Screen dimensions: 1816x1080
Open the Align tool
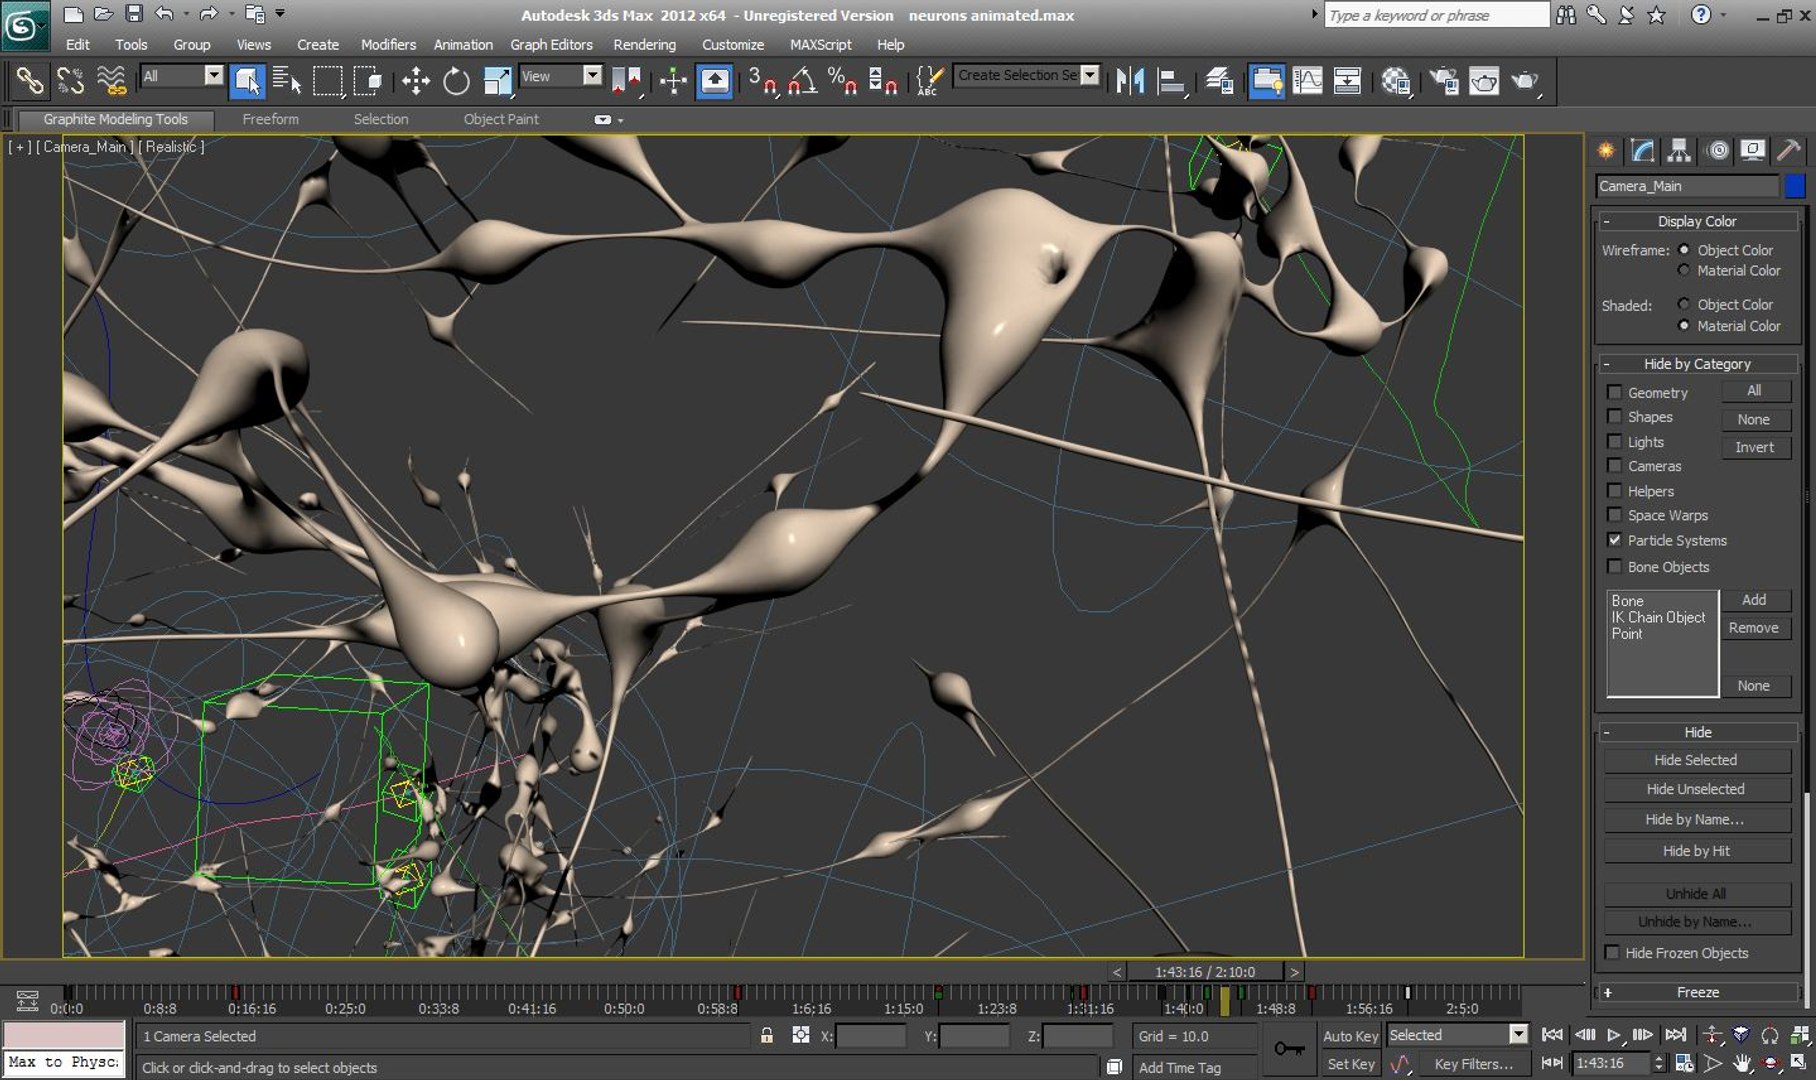tap(1171, 80)
